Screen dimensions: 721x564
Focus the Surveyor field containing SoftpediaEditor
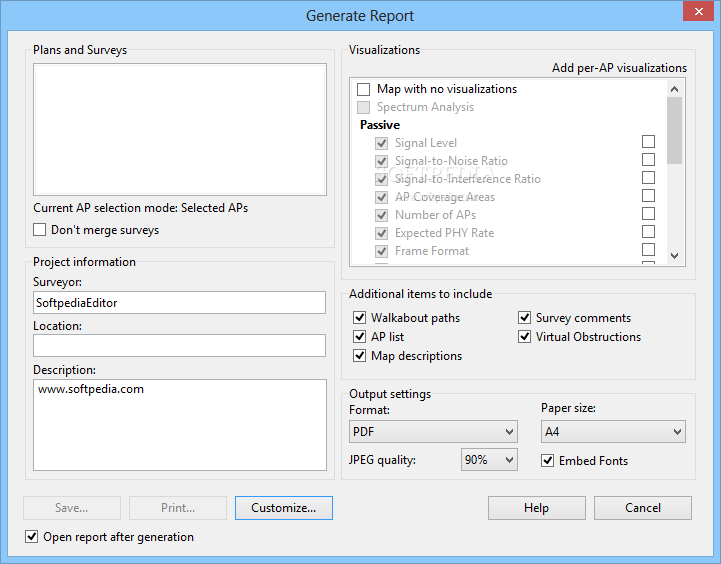[x=179, y=302]
